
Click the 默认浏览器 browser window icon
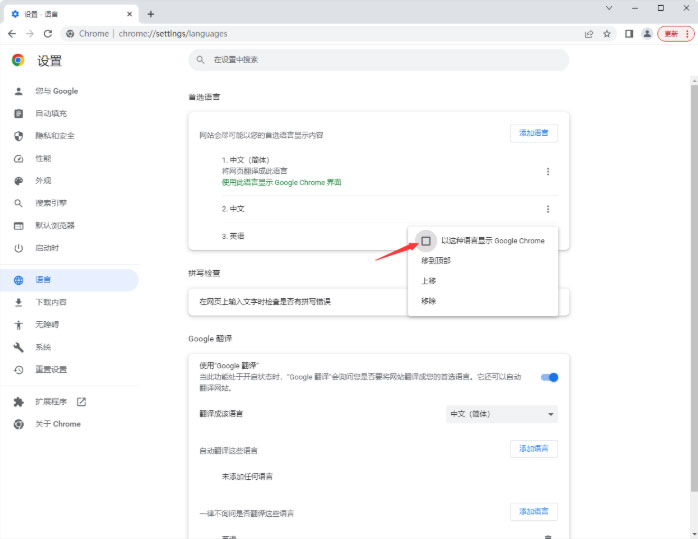tap(19, 226)
